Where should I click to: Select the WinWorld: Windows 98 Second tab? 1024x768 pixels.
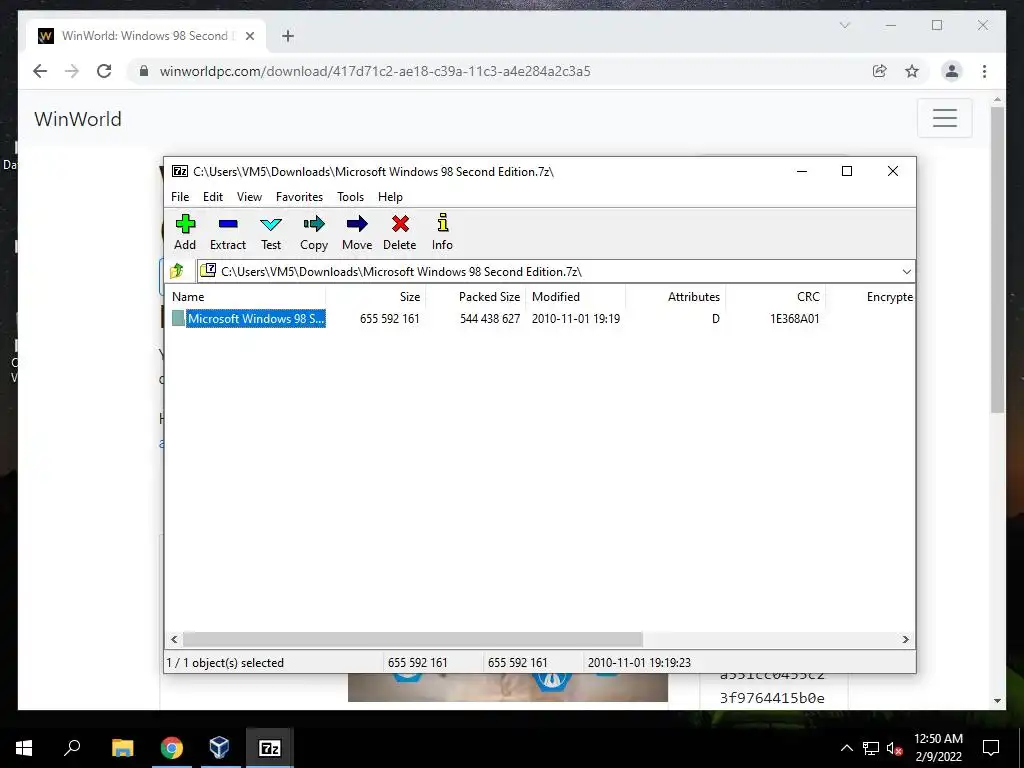(x=145, y=36)
